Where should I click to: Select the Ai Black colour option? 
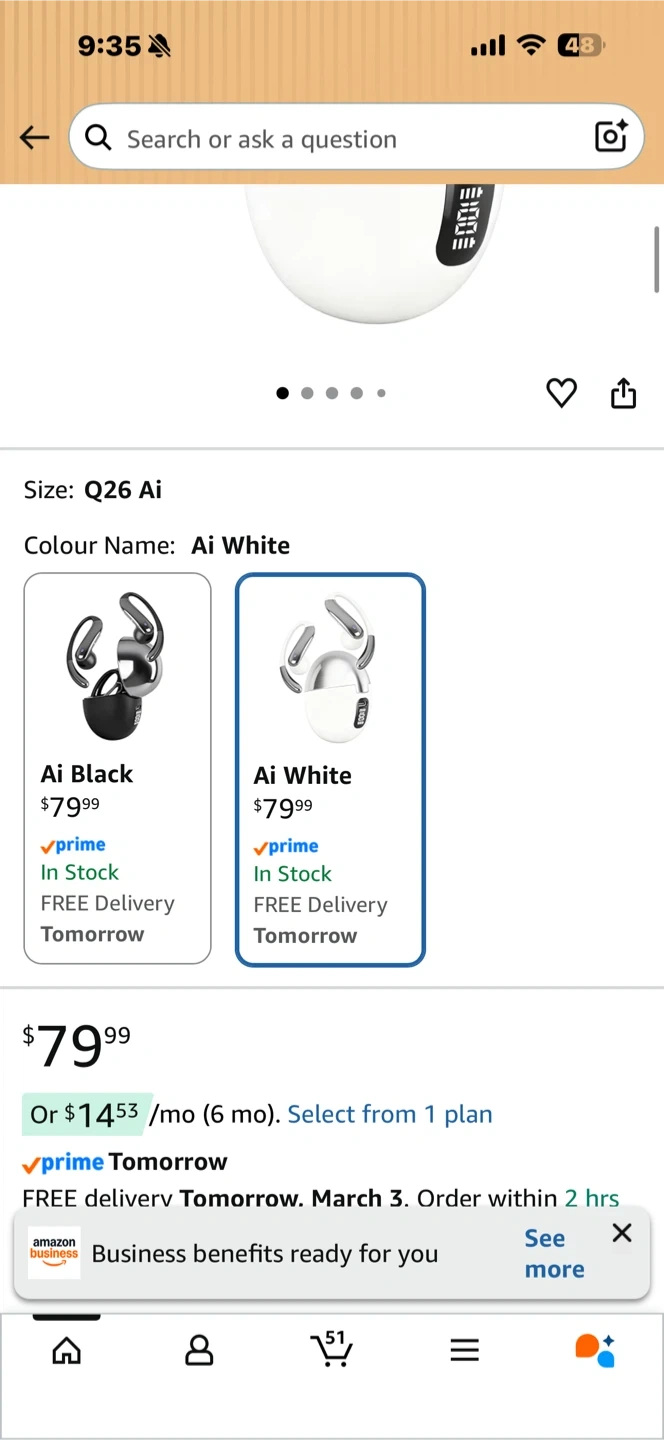tap(118, 768)
